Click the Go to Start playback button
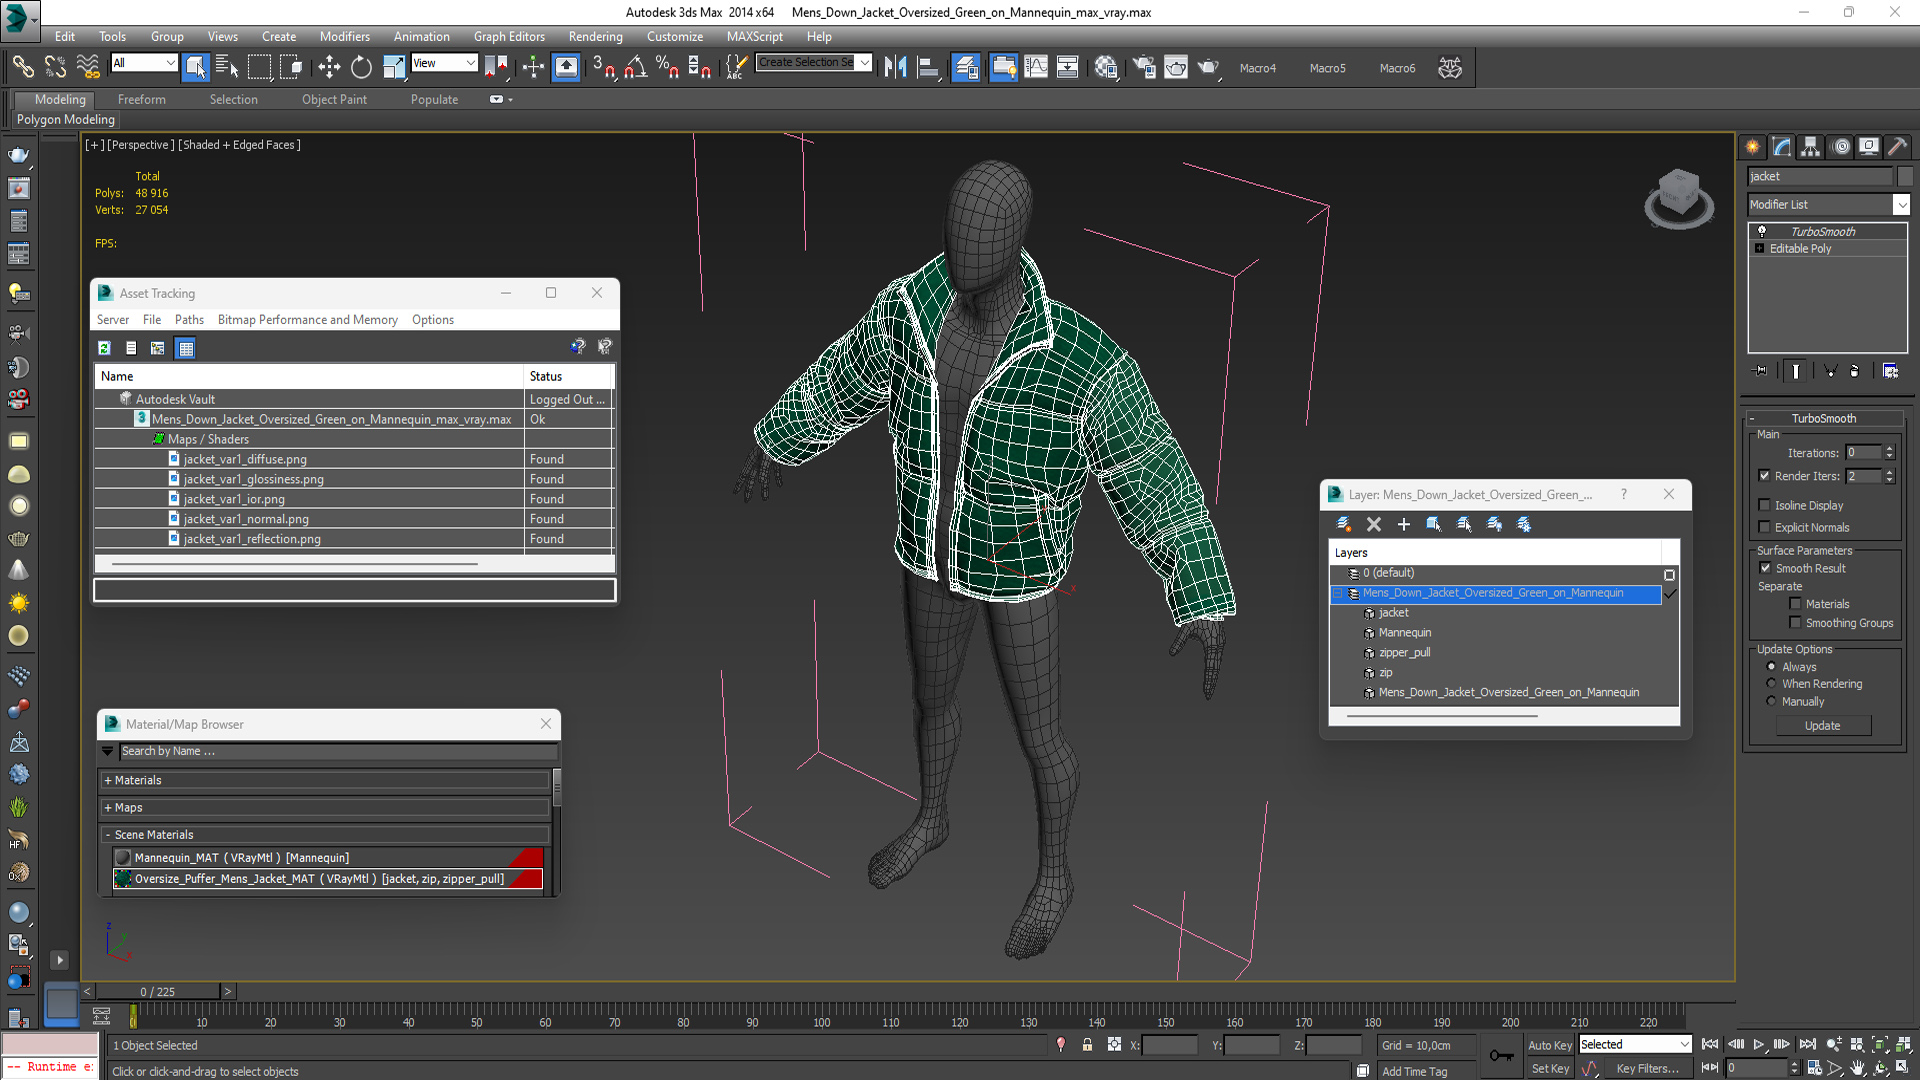1920x1080 pixels. coord(1710,1044)
